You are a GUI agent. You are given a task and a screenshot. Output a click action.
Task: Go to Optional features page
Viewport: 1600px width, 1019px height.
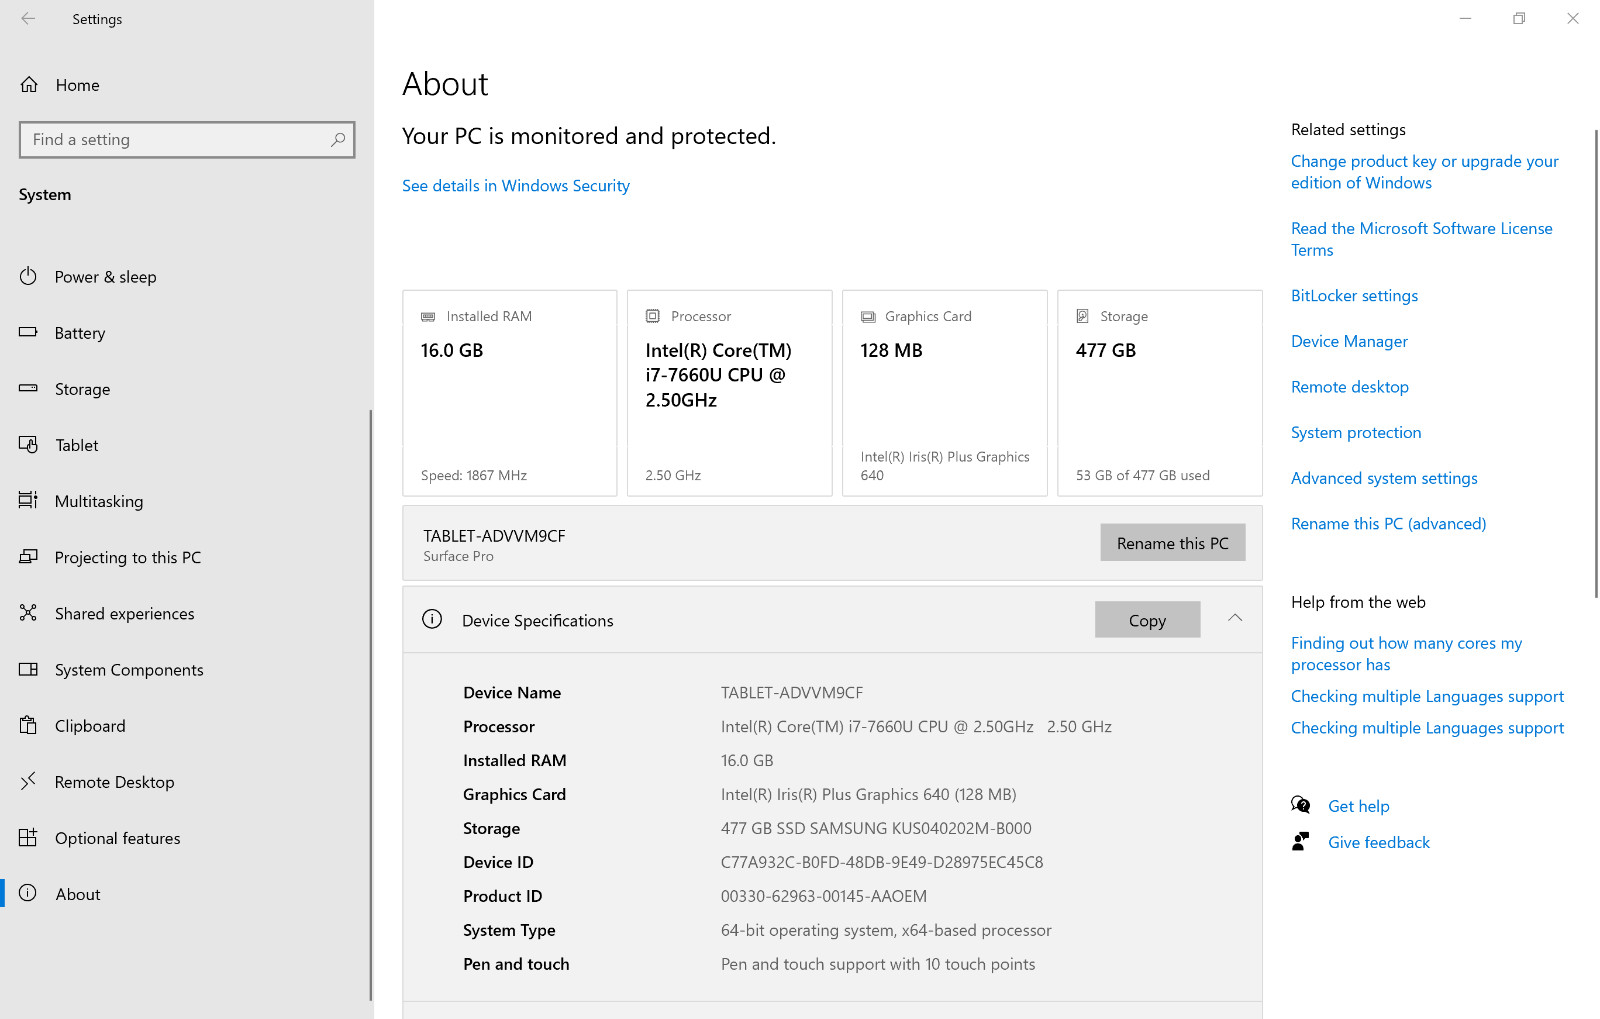point(118,838)
